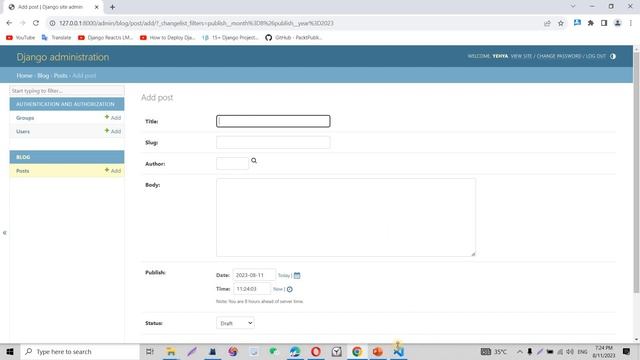Open the YouTube bookmark
This screenshot has height=360, width=640.
point(20,38)
